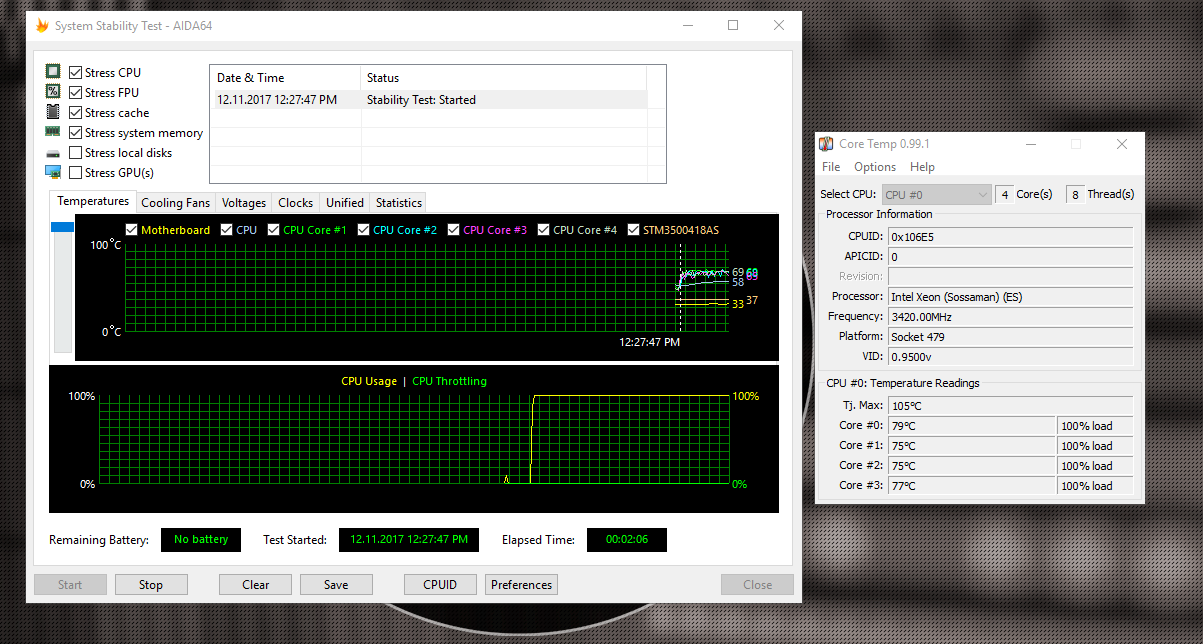Maximize the AIDA64 window
Screen dimensions: 1203x644
pos(733,25)
